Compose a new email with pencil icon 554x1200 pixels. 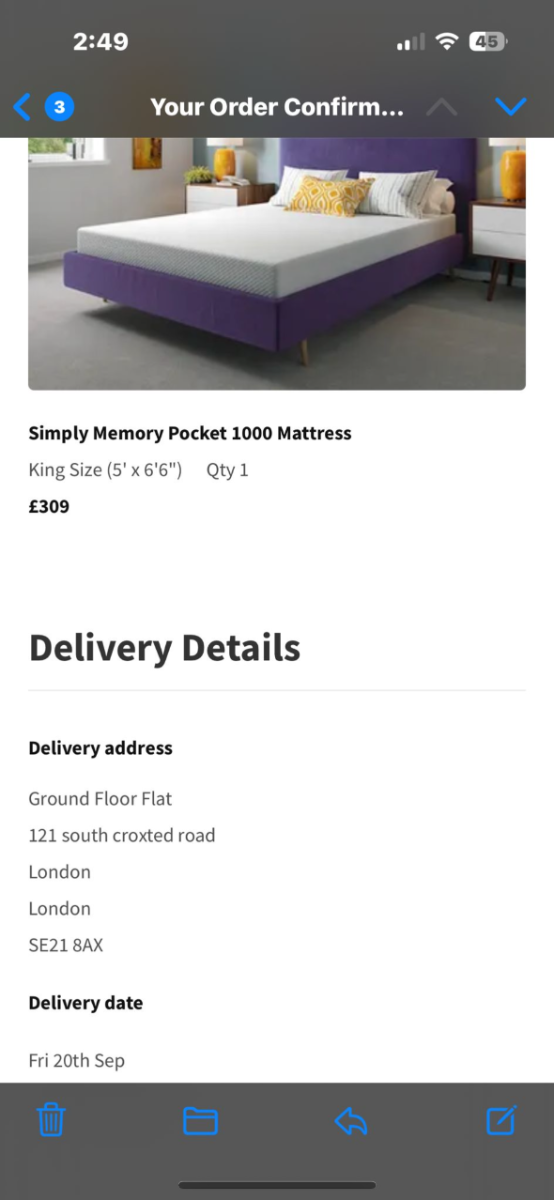click(501, 1119)
